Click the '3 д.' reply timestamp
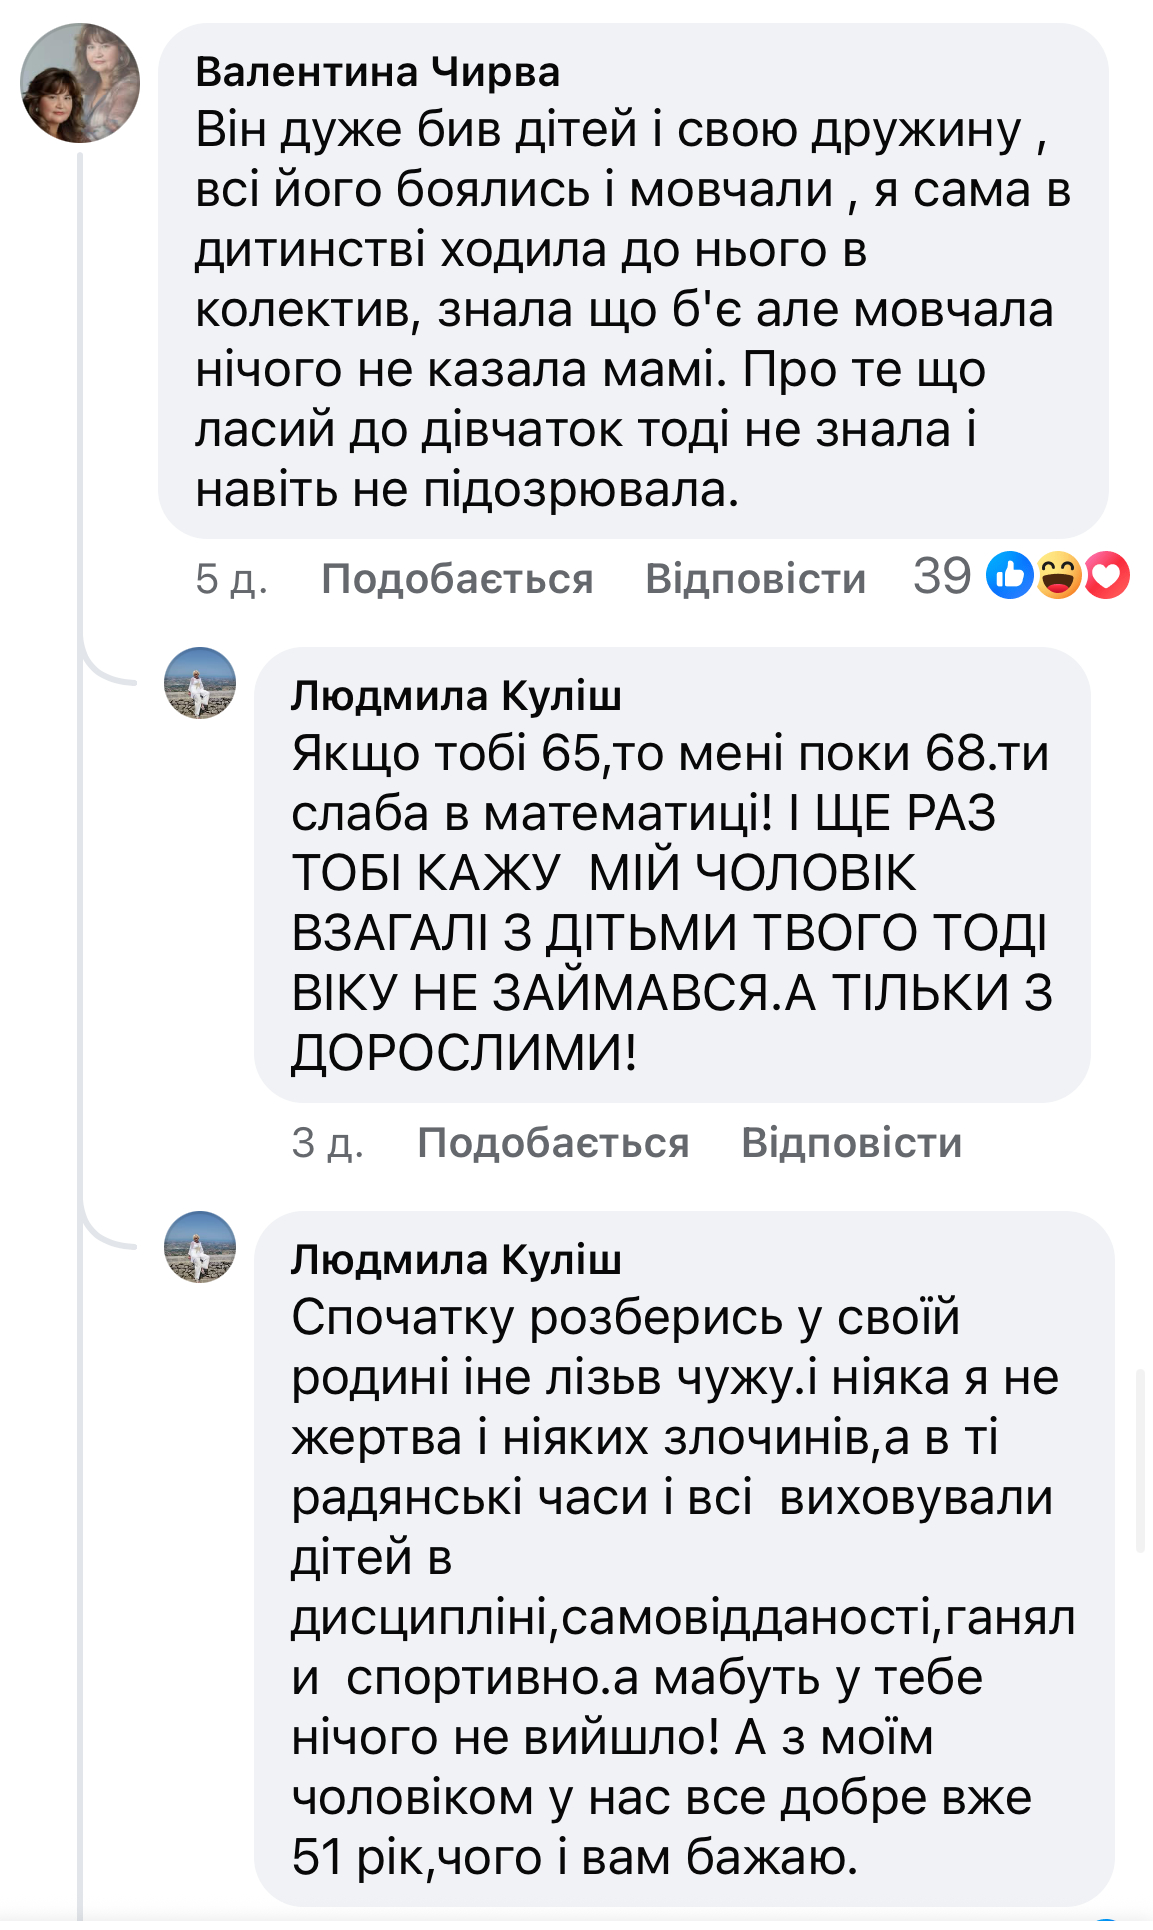Image resolution: width=1153 pixels, height=1930 pixels. coord(327,1143)
